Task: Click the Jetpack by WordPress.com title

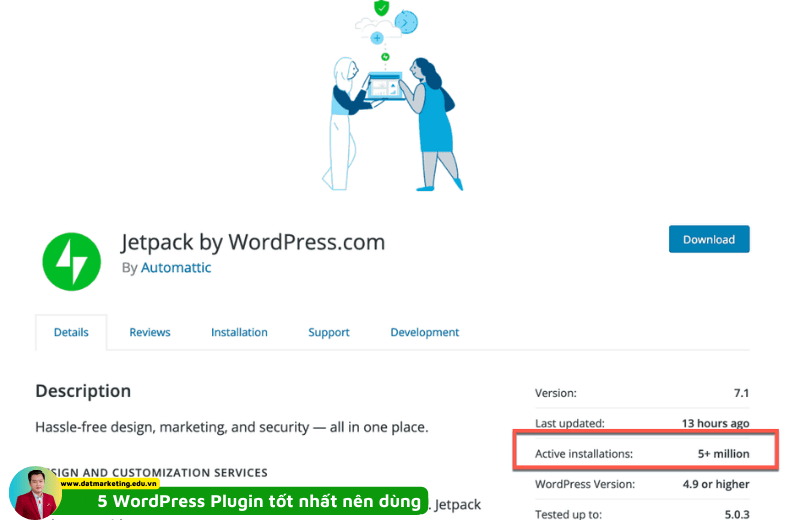Action: tap(253, 242)
